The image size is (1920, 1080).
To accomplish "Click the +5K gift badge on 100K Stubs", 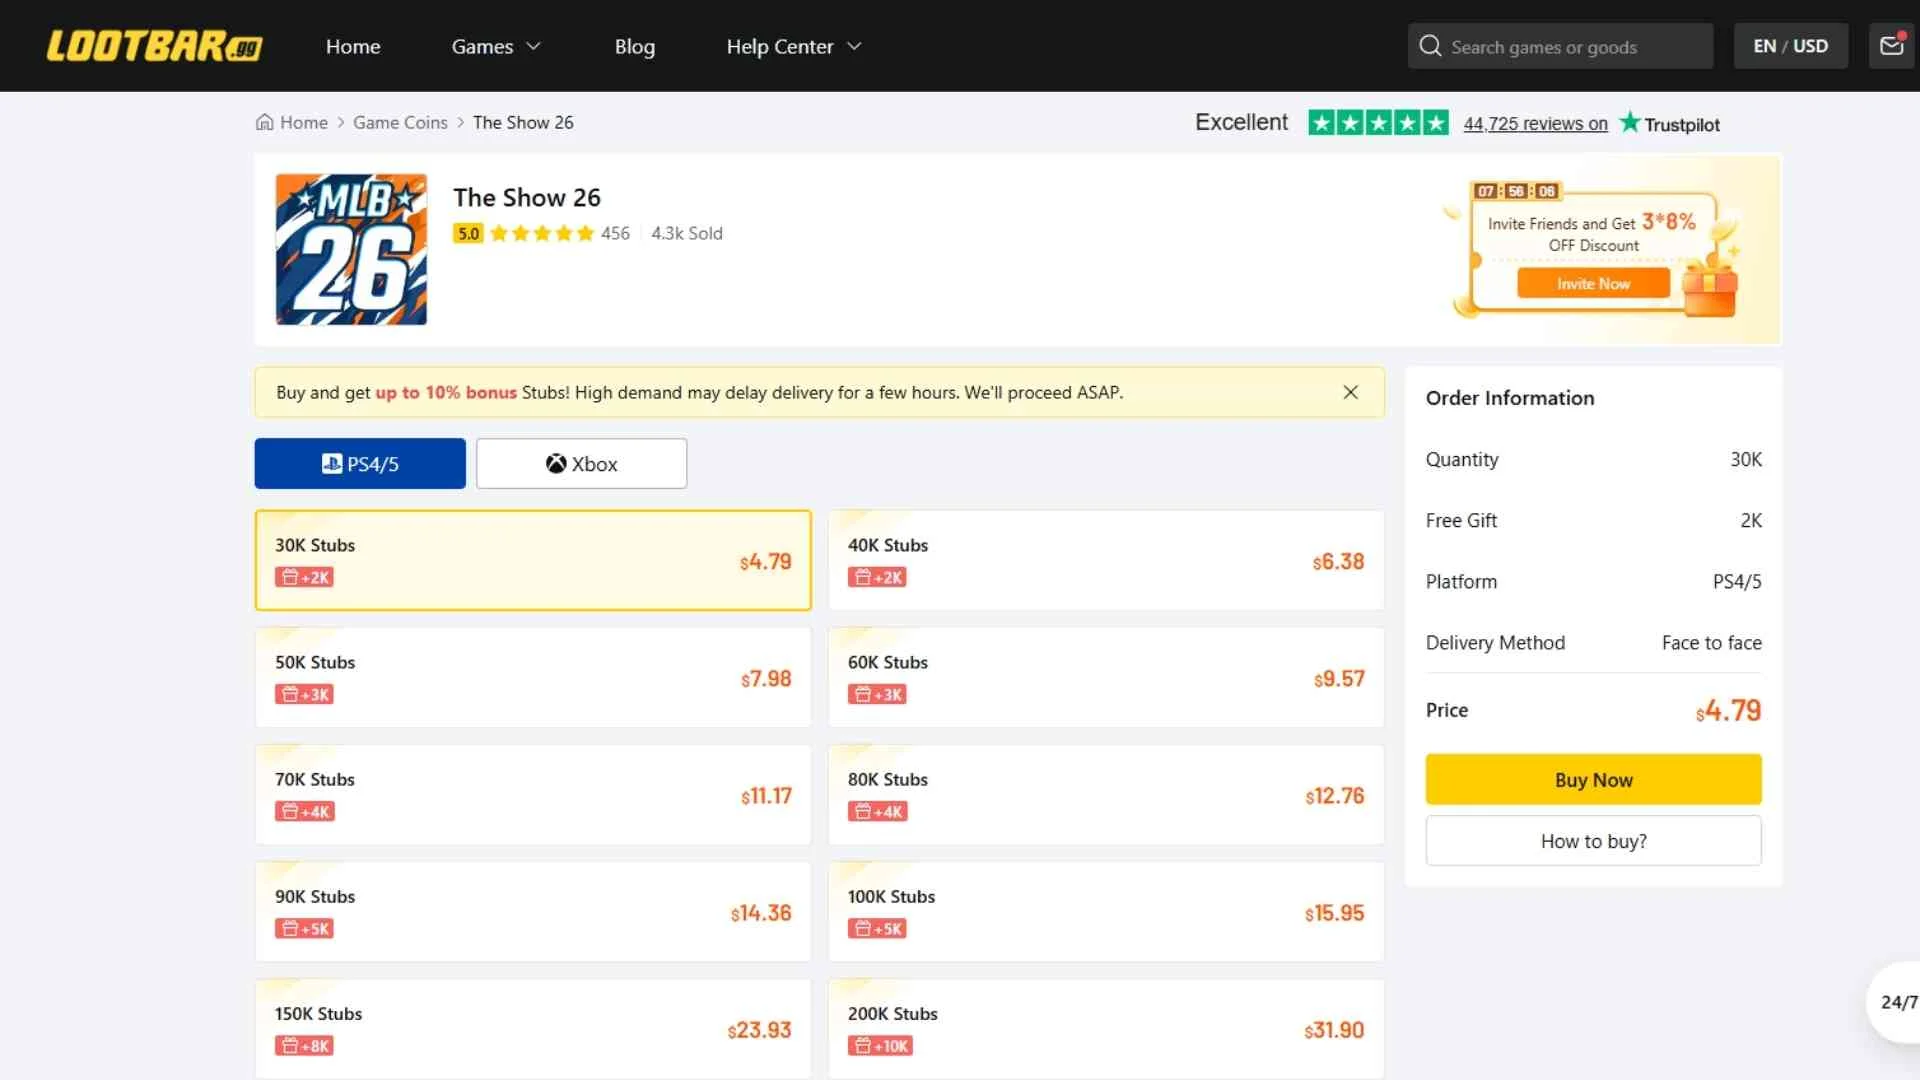I will tap(877, 928).
